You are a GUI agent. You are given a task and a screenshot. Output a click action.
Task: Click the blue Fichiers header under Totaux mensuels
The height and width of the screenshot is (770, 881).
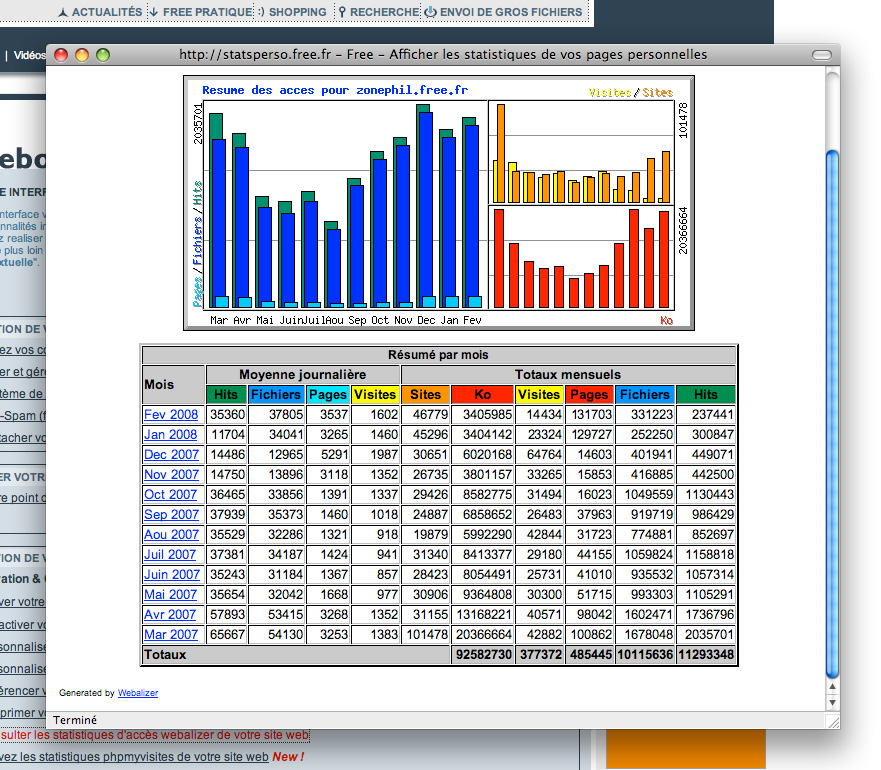click(645, 395)
